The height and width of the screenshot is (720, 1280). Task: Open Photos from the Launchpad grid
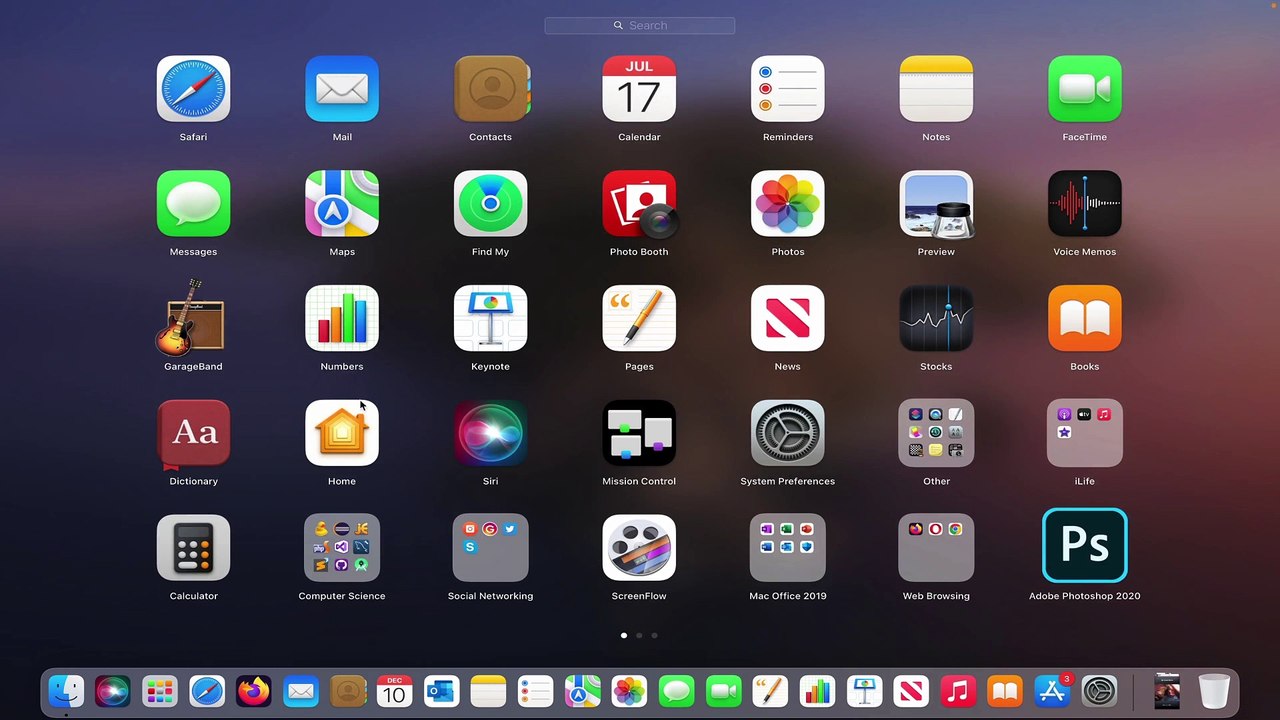[x=788, y=204]
